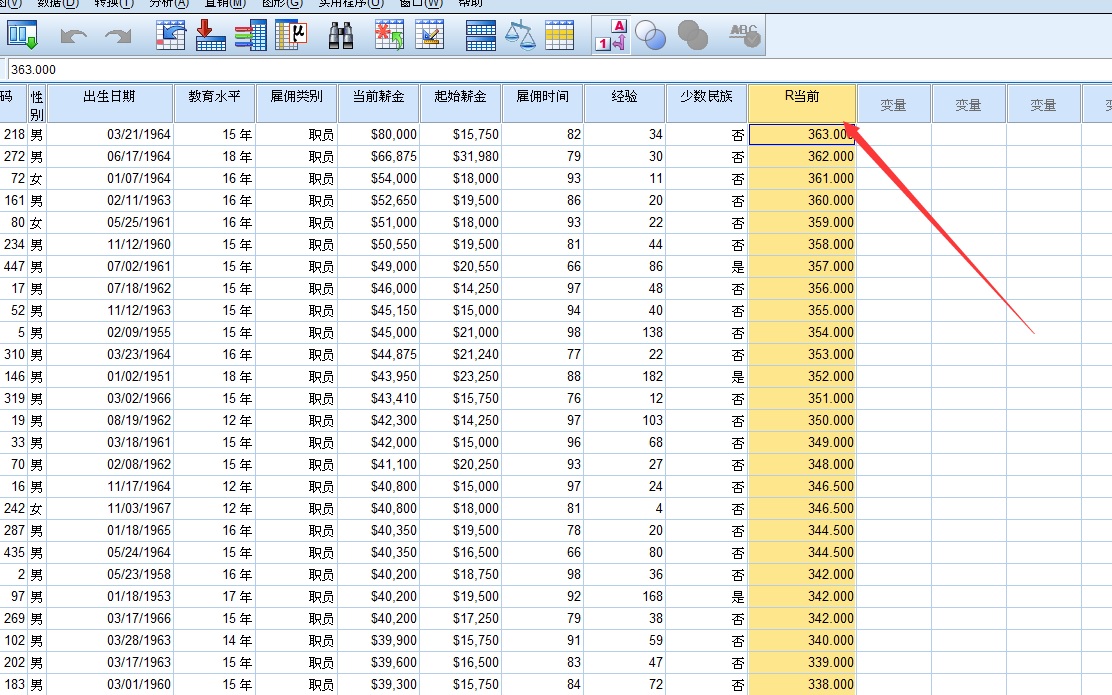1112x695 pixels.
Task: Click the birth date cell 06/17/1964
Action: tap(109, 156)
